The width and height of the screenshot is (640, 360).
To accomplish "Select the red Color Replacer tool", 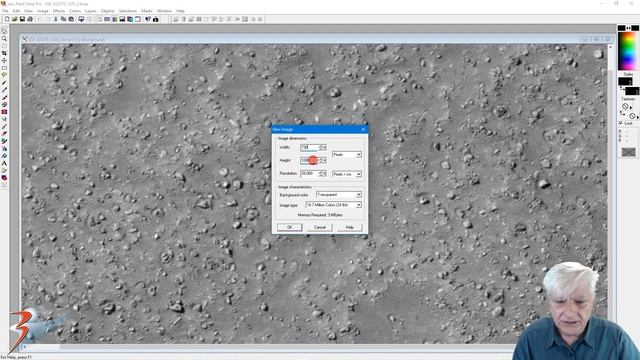I will click(x=4, y=112).
